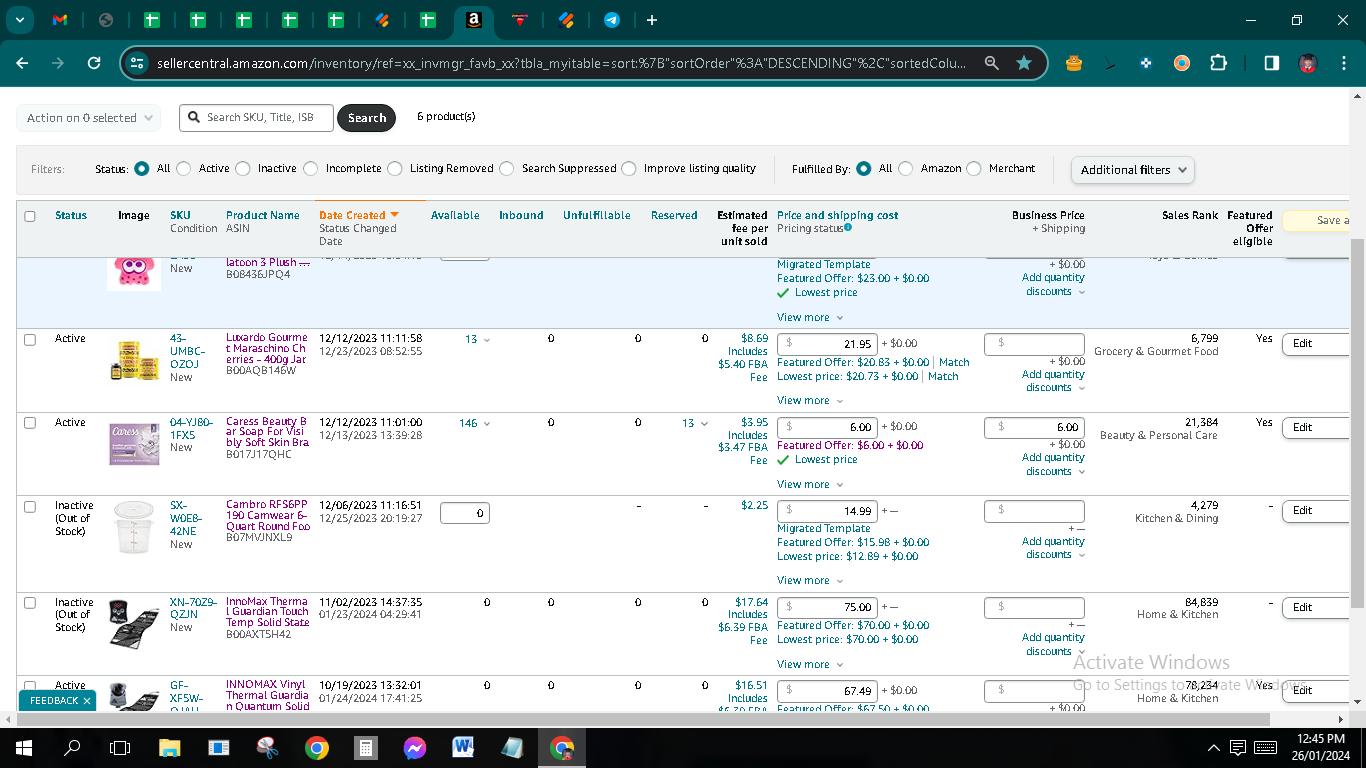The height and width of the screenshot is (768, 1366).
Task: Expand 'View more' in the Luxardo row
Action: tap(810, 401)
